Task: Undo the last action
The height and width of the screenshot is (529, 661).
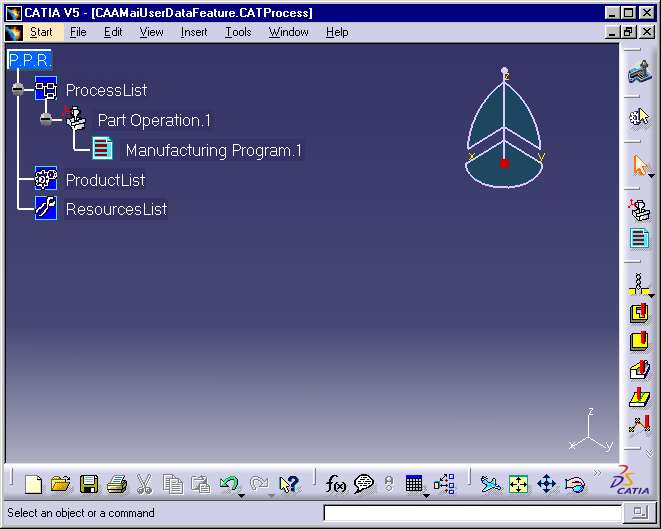Action: point(229,483)
